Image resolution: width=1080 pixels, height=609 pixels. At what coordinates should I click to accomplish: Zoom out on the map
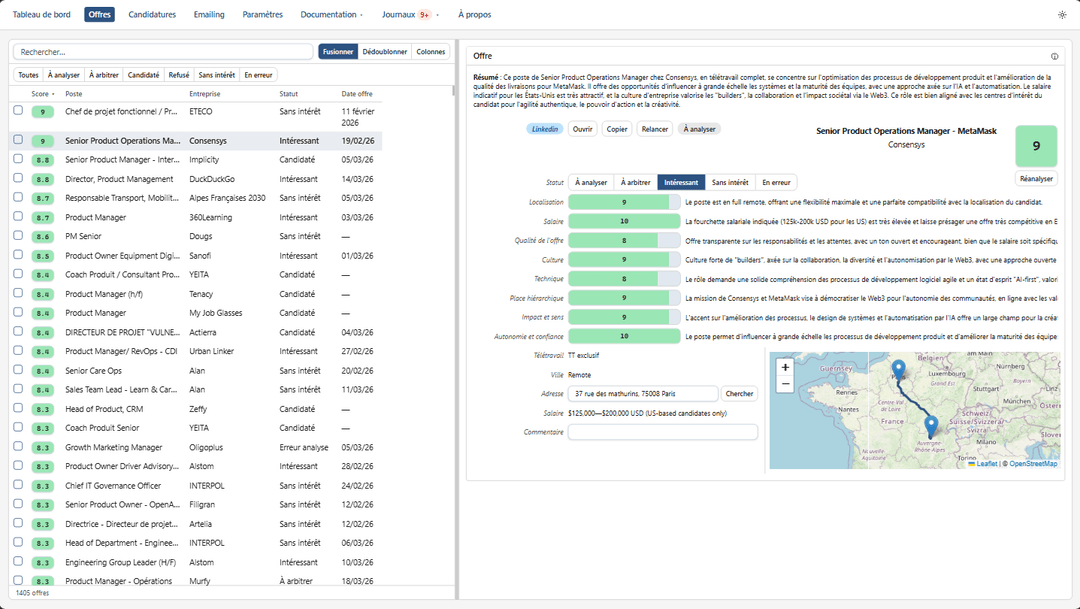click(785, 384)
